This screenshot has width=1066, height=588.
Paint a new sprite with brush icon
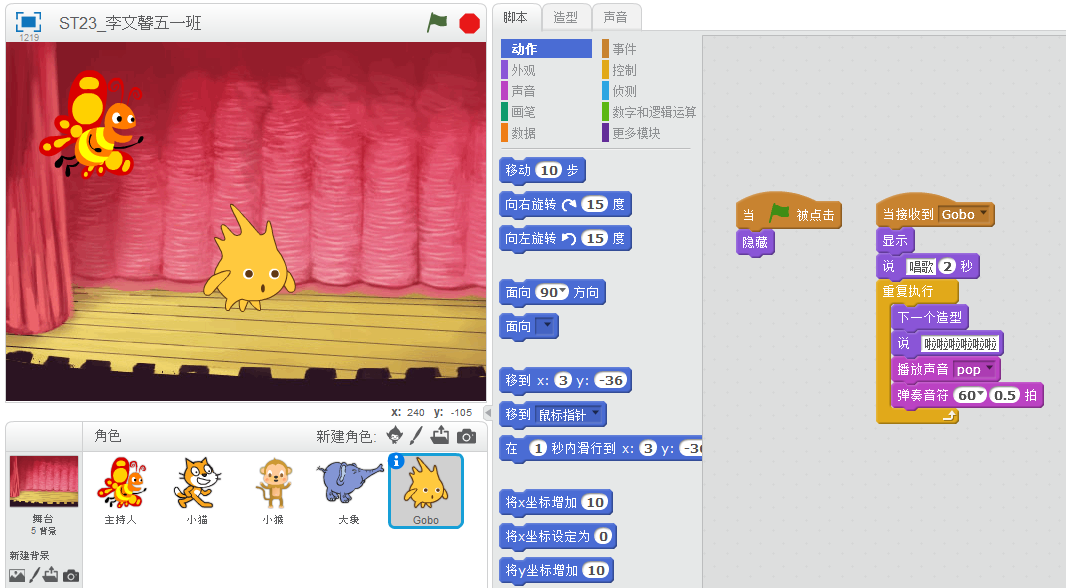click(x=416, y=435)
